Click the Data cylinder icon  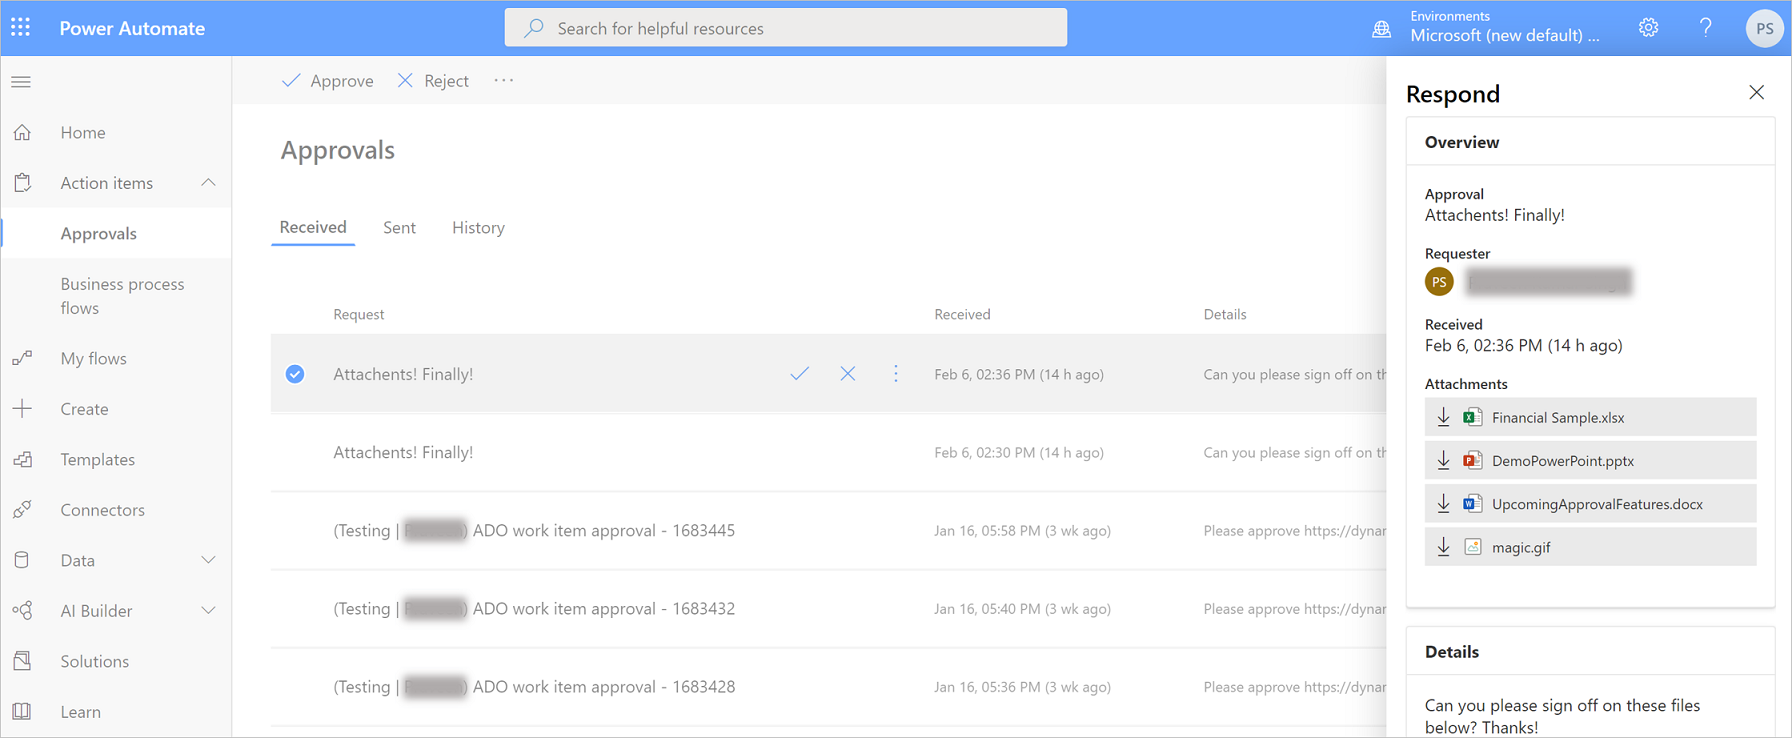pos(23,560)
